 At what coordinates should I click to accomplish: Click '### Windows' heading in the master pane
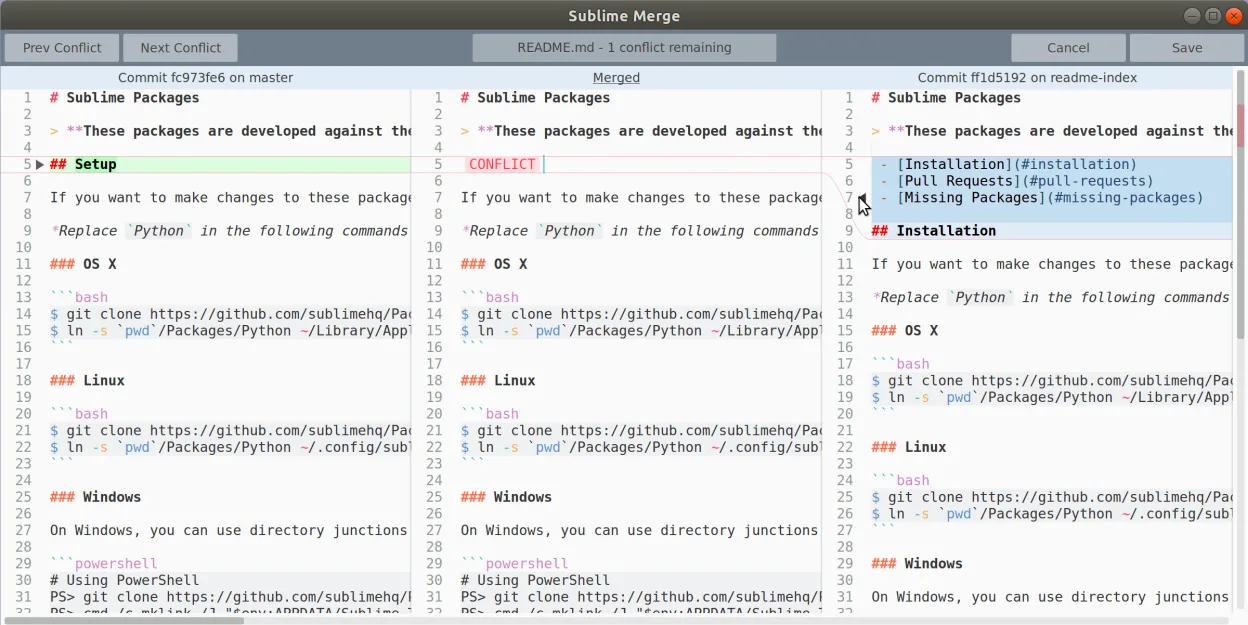pos(96,497)
